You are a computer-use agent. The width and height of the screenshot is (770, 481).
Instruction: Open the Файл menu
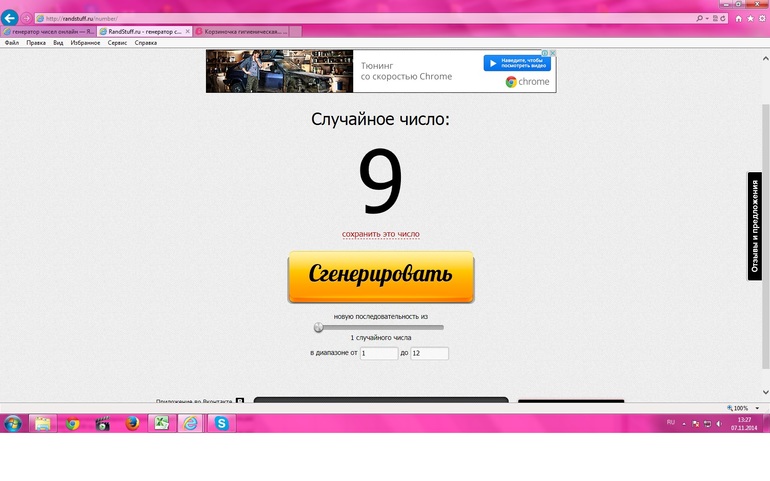coord(12,43)
